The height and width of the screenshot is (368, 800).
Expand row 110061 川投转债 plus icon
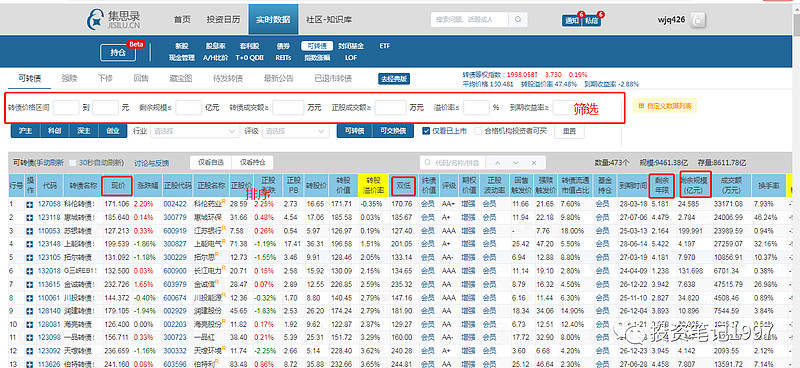coord(30,297)
